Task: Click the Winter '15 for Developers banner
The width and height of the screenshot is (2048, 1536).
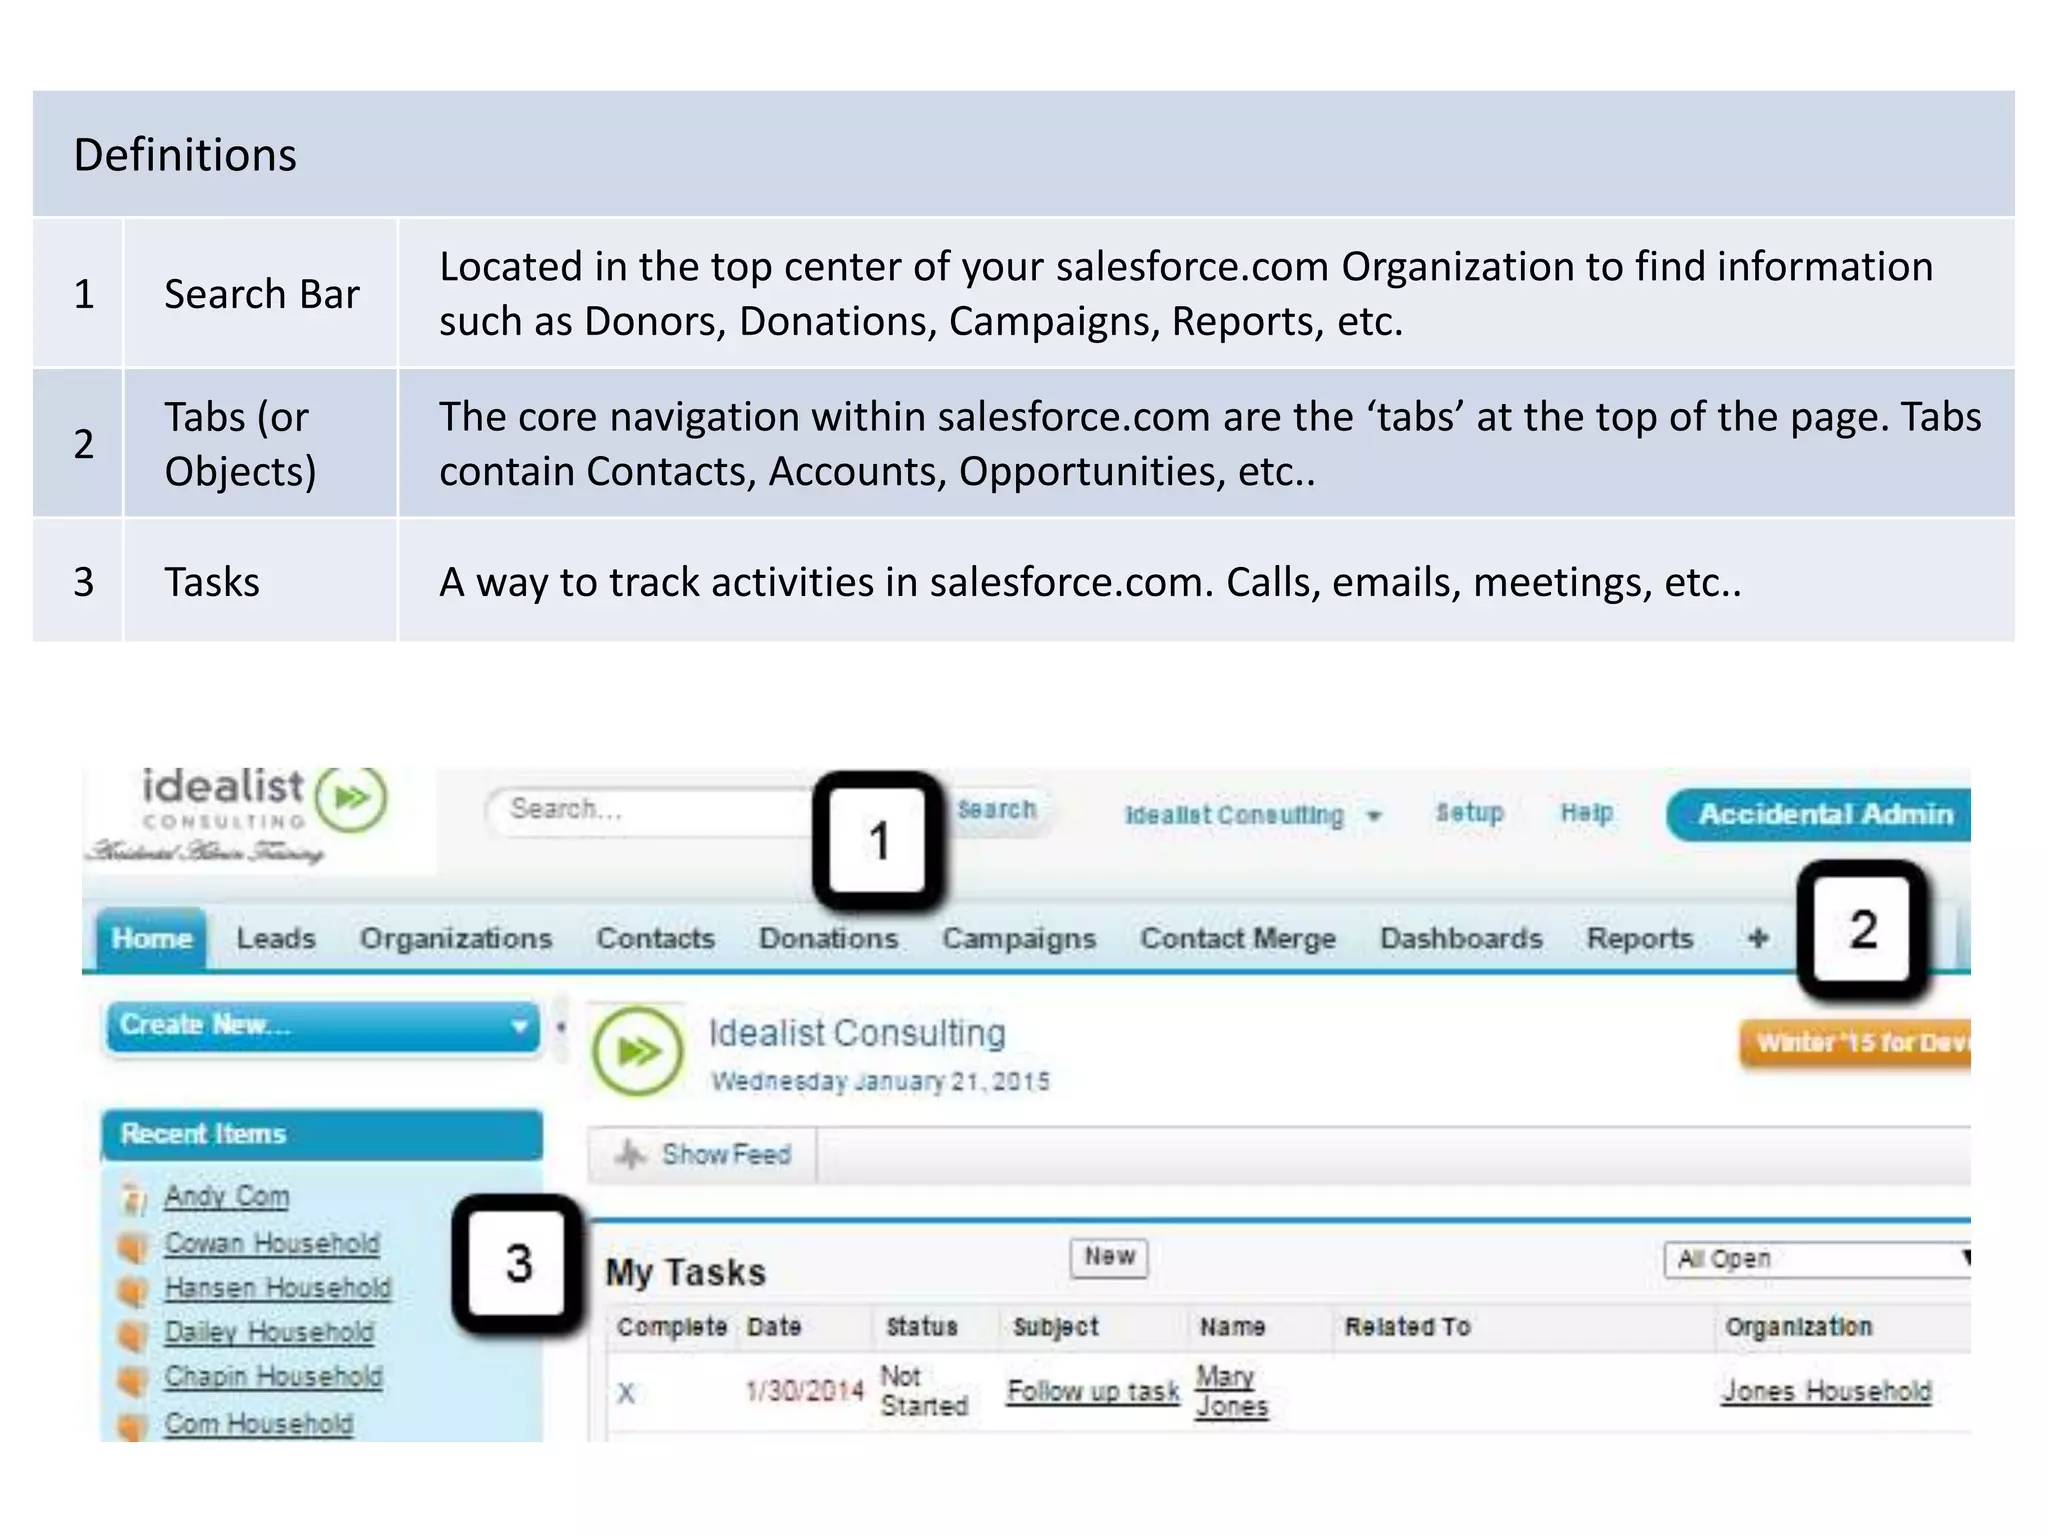Action: (1856, 1043)
